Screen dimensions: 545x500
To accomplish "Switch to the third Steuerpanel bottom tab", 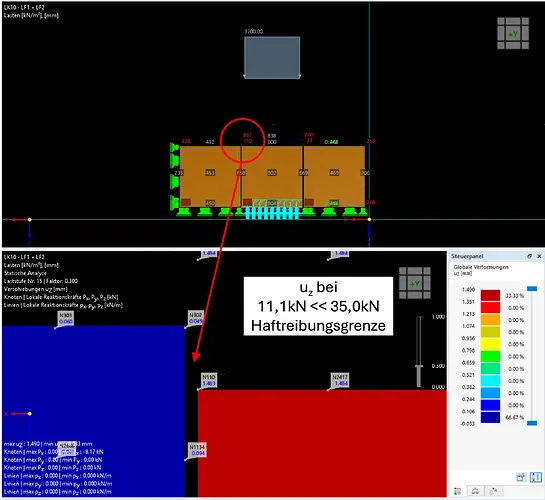I will 493,491.
